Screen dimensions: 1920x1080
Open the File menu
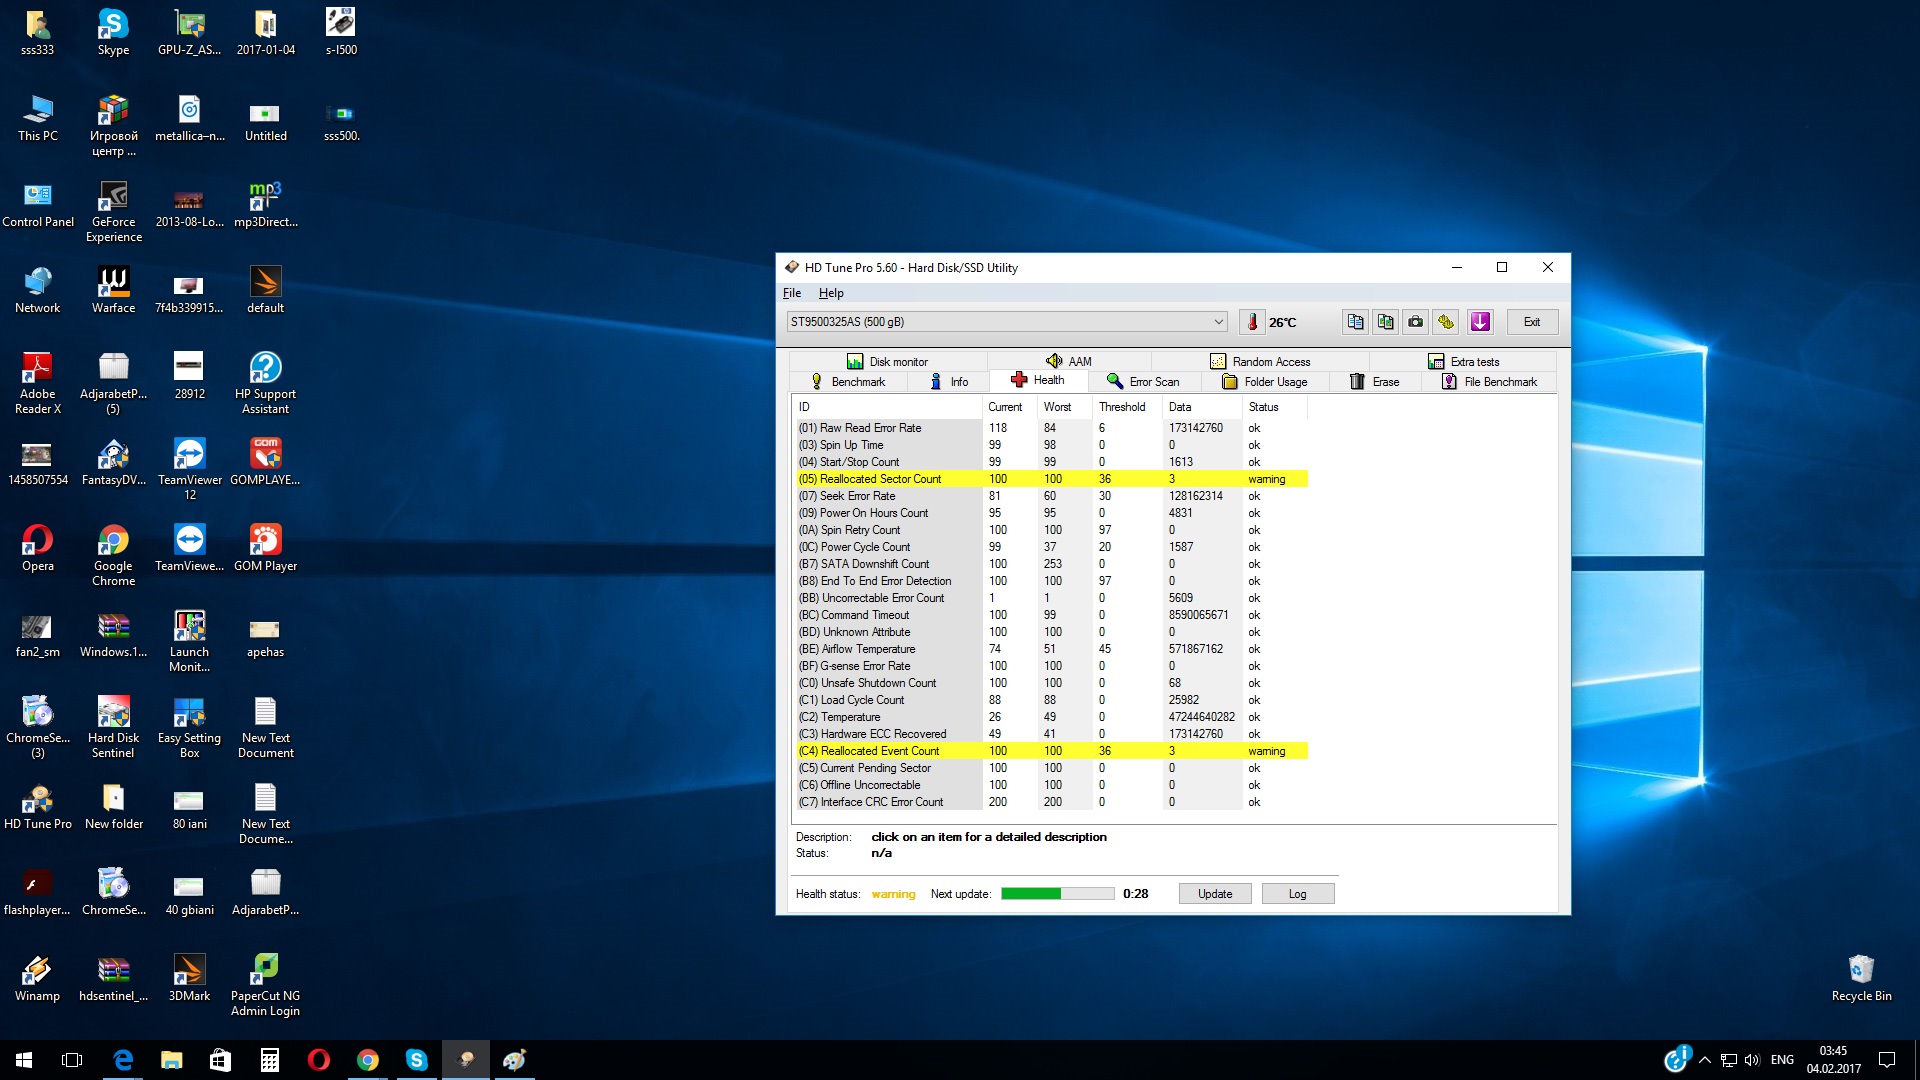(x=791, y=293)
